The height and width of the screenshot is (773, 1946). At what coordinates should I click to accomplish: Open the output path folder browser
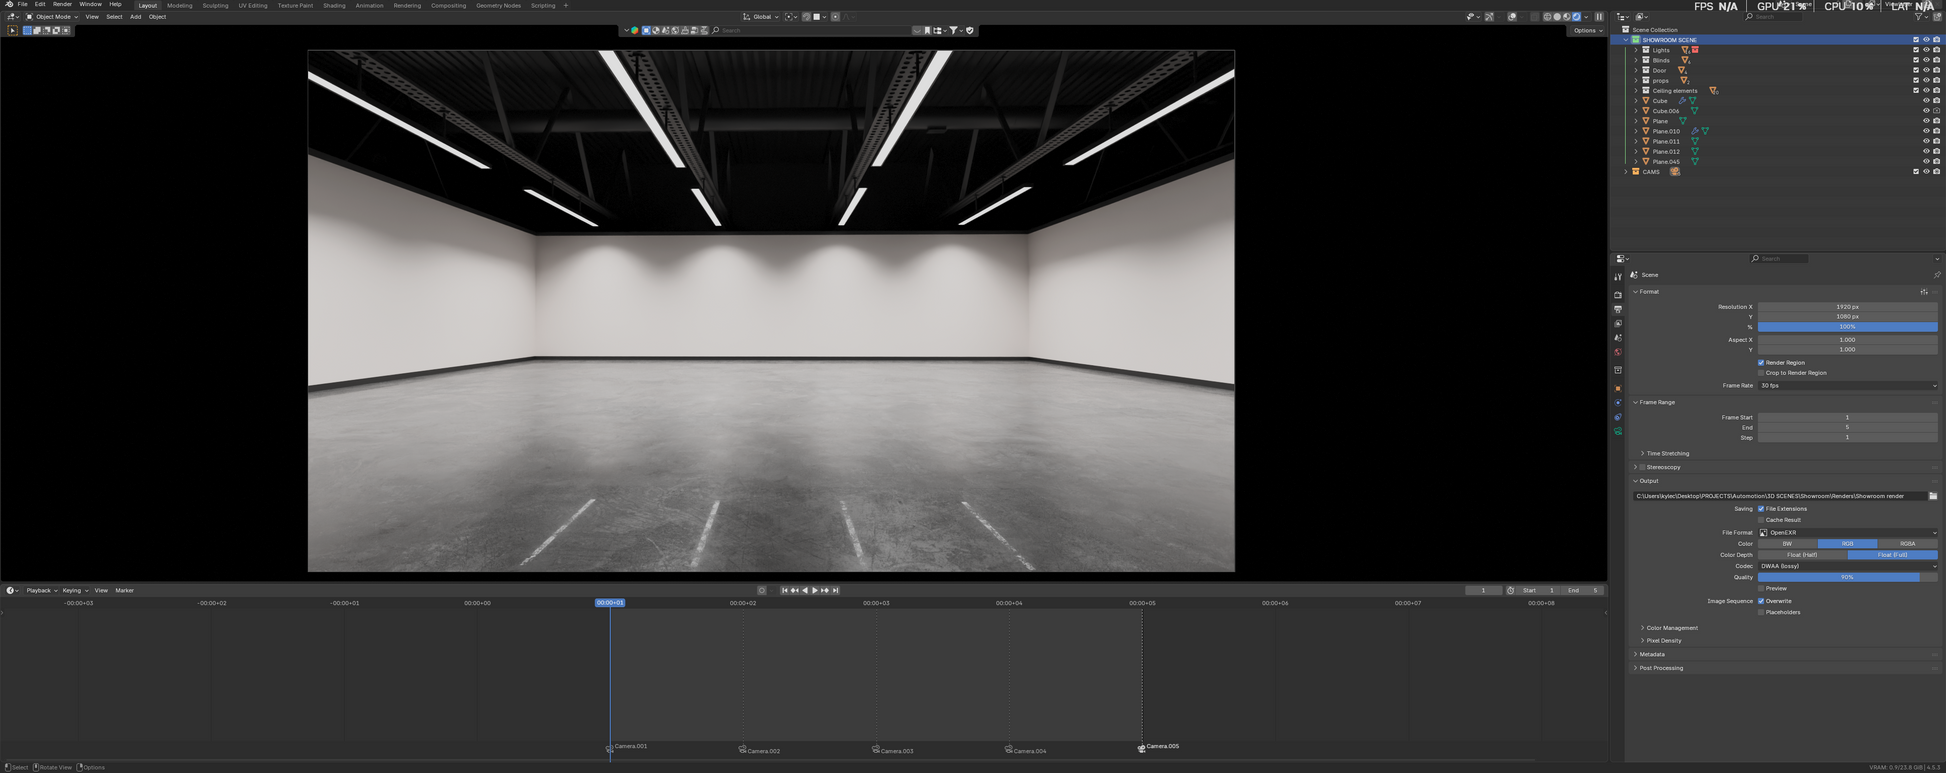pos(1932,496)
